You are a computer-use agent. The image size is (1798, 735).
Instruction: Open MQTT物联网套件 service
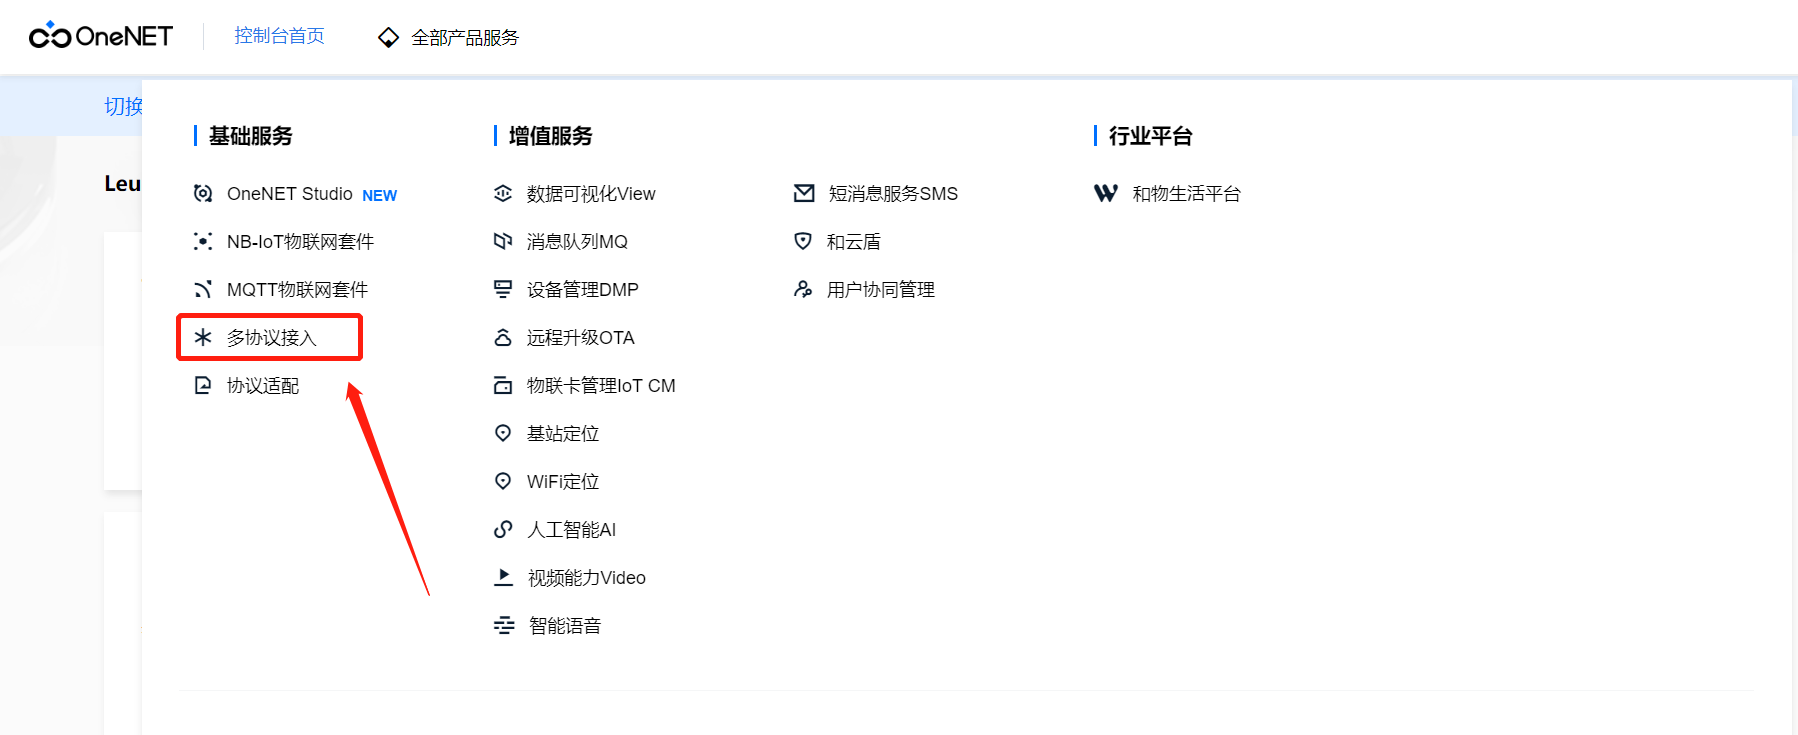tap(297, 290)
